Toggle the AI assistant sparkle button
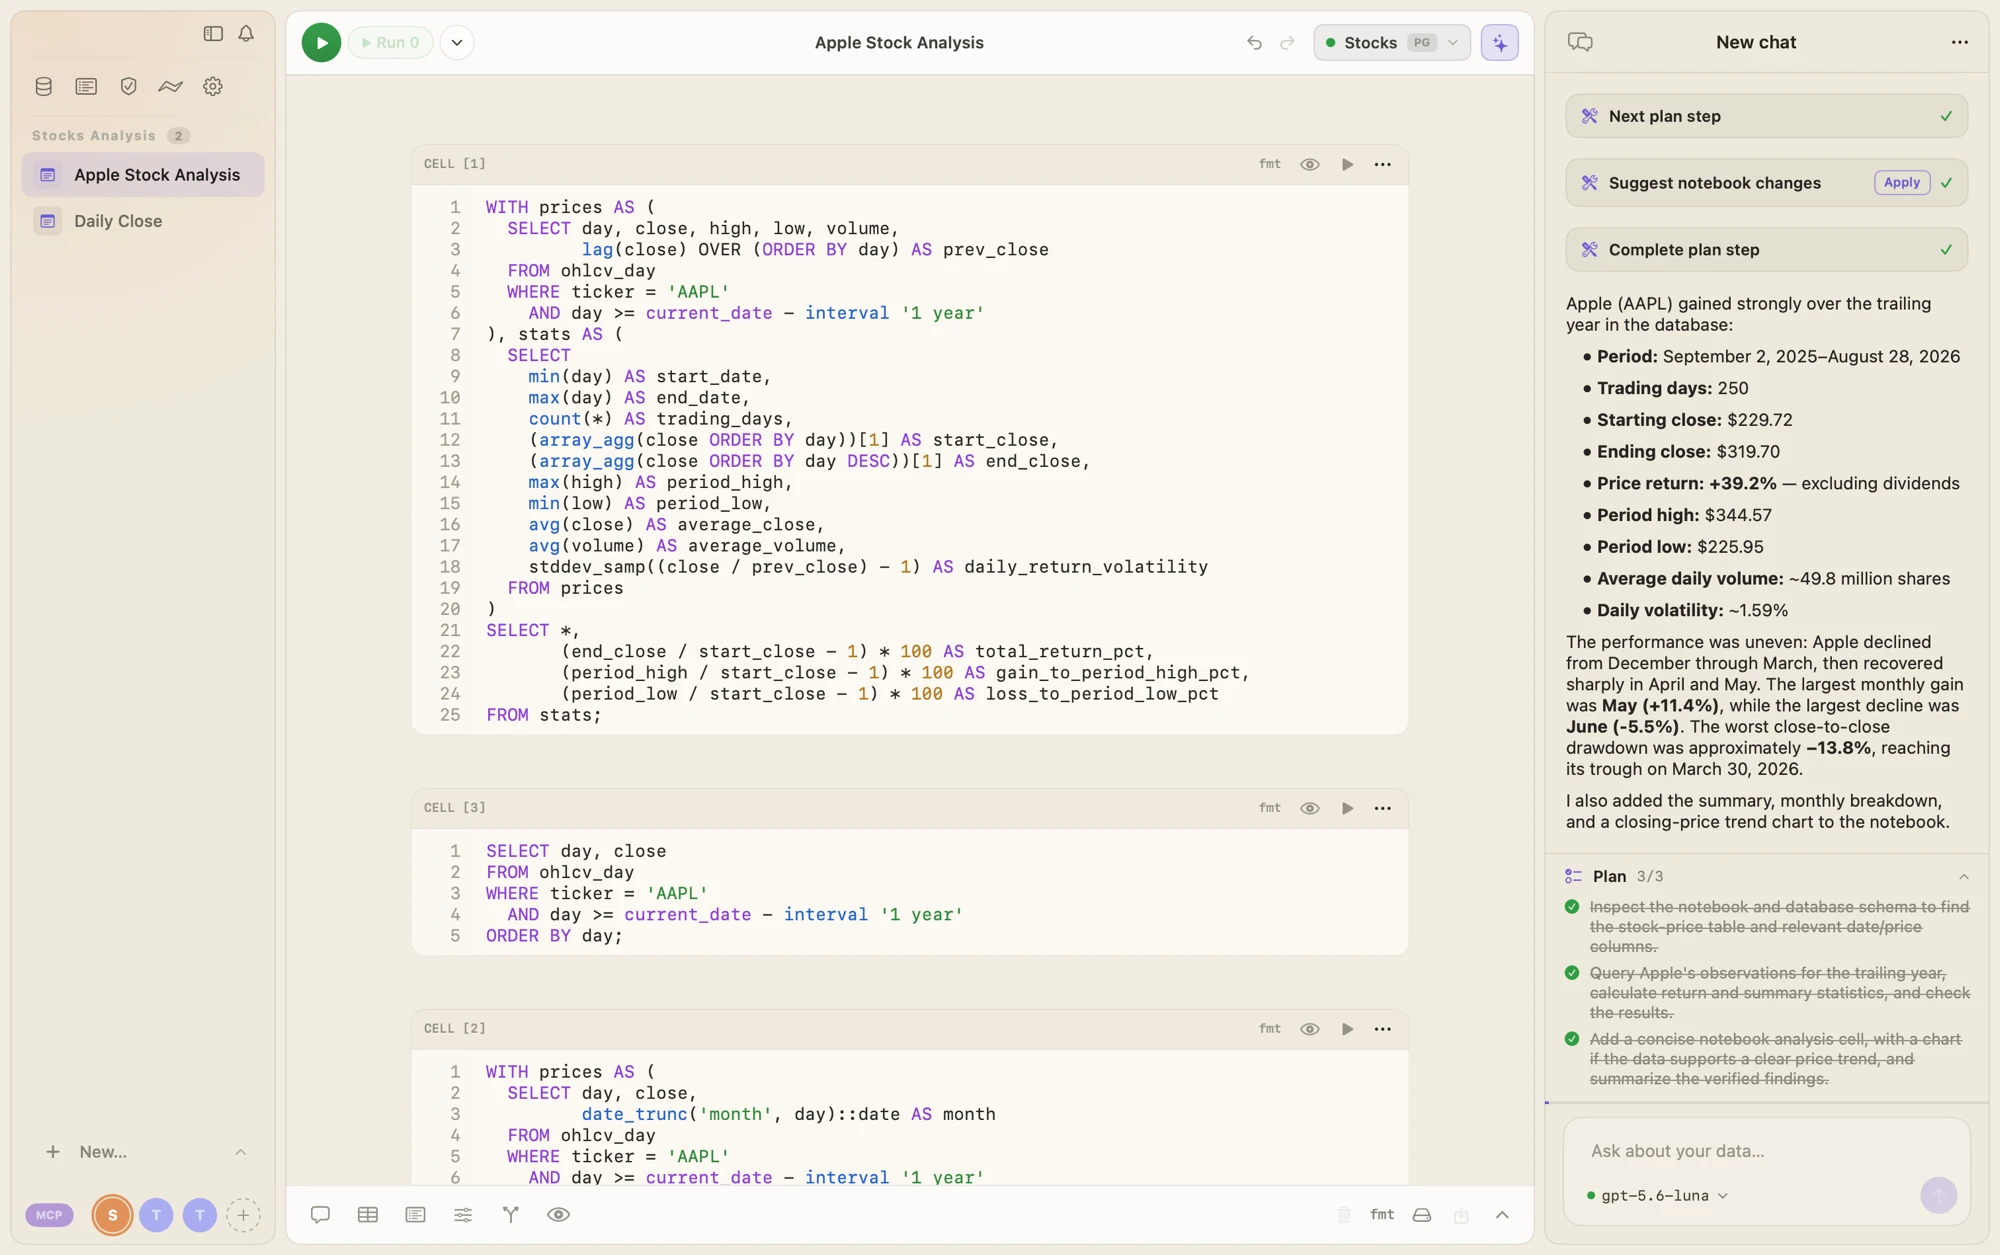Screen dimensions: 2000x1255 [x=1500, y=43]
